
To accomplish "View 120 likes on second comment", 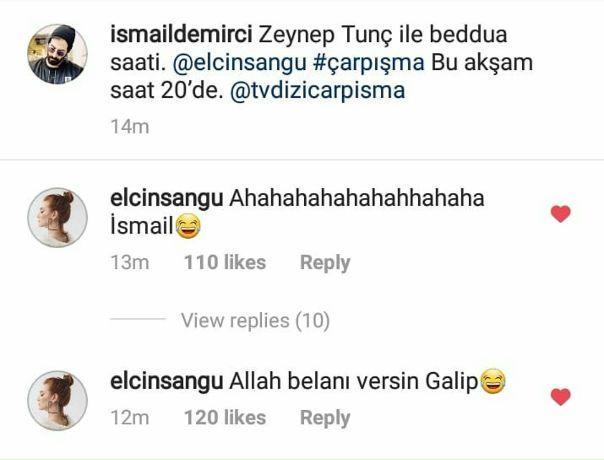I will 225,418.
